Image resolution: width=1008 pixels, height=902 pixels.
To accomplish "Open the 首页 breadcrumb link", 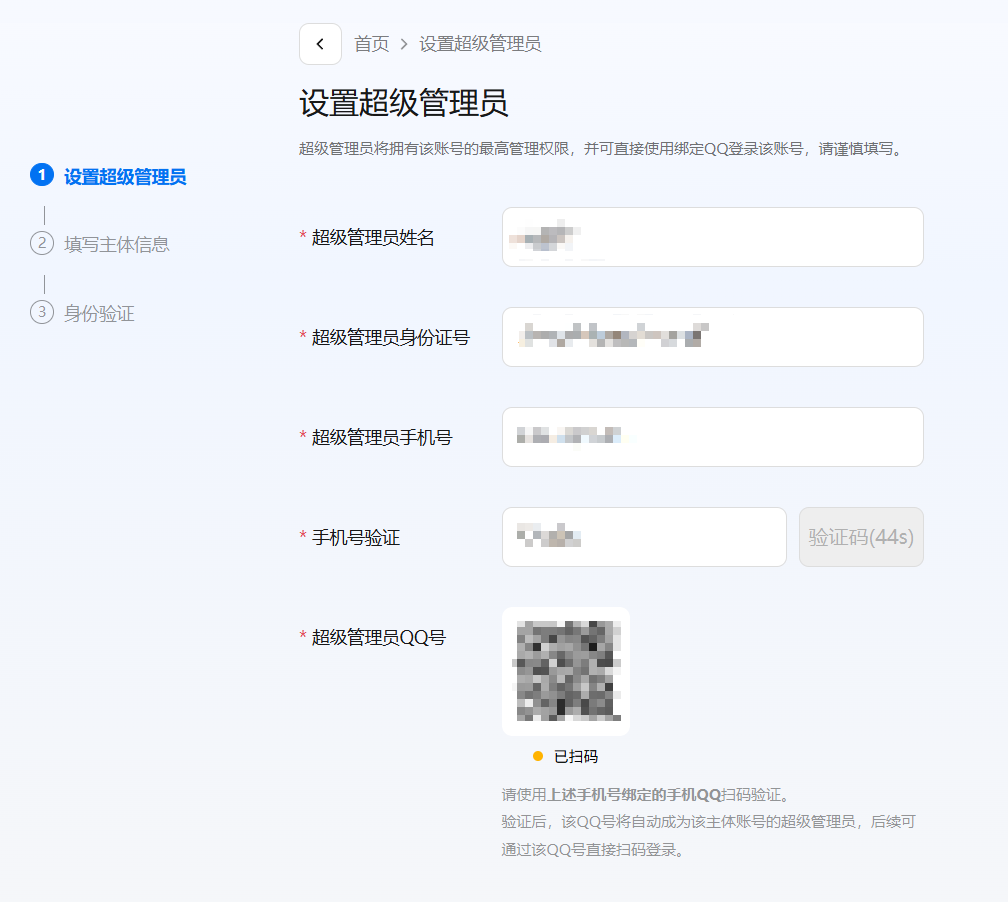I will (x=372, y=44).
